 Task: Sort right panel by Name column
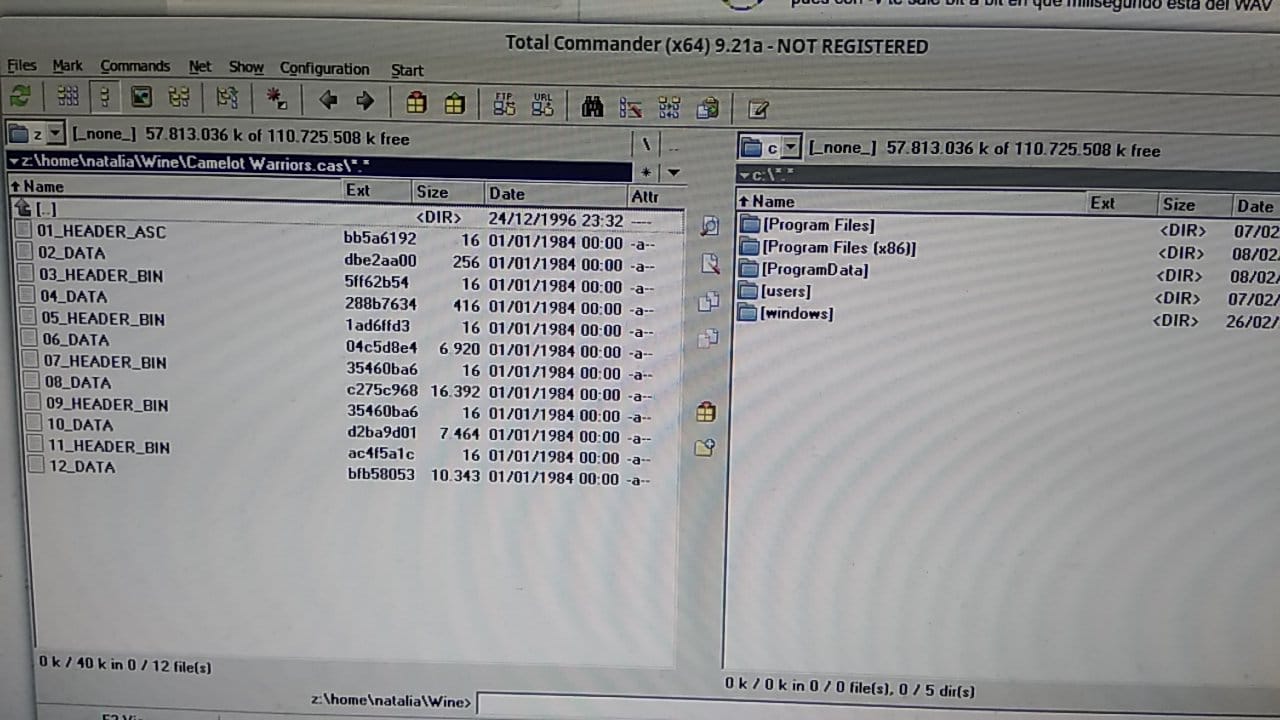pos(911,202)
